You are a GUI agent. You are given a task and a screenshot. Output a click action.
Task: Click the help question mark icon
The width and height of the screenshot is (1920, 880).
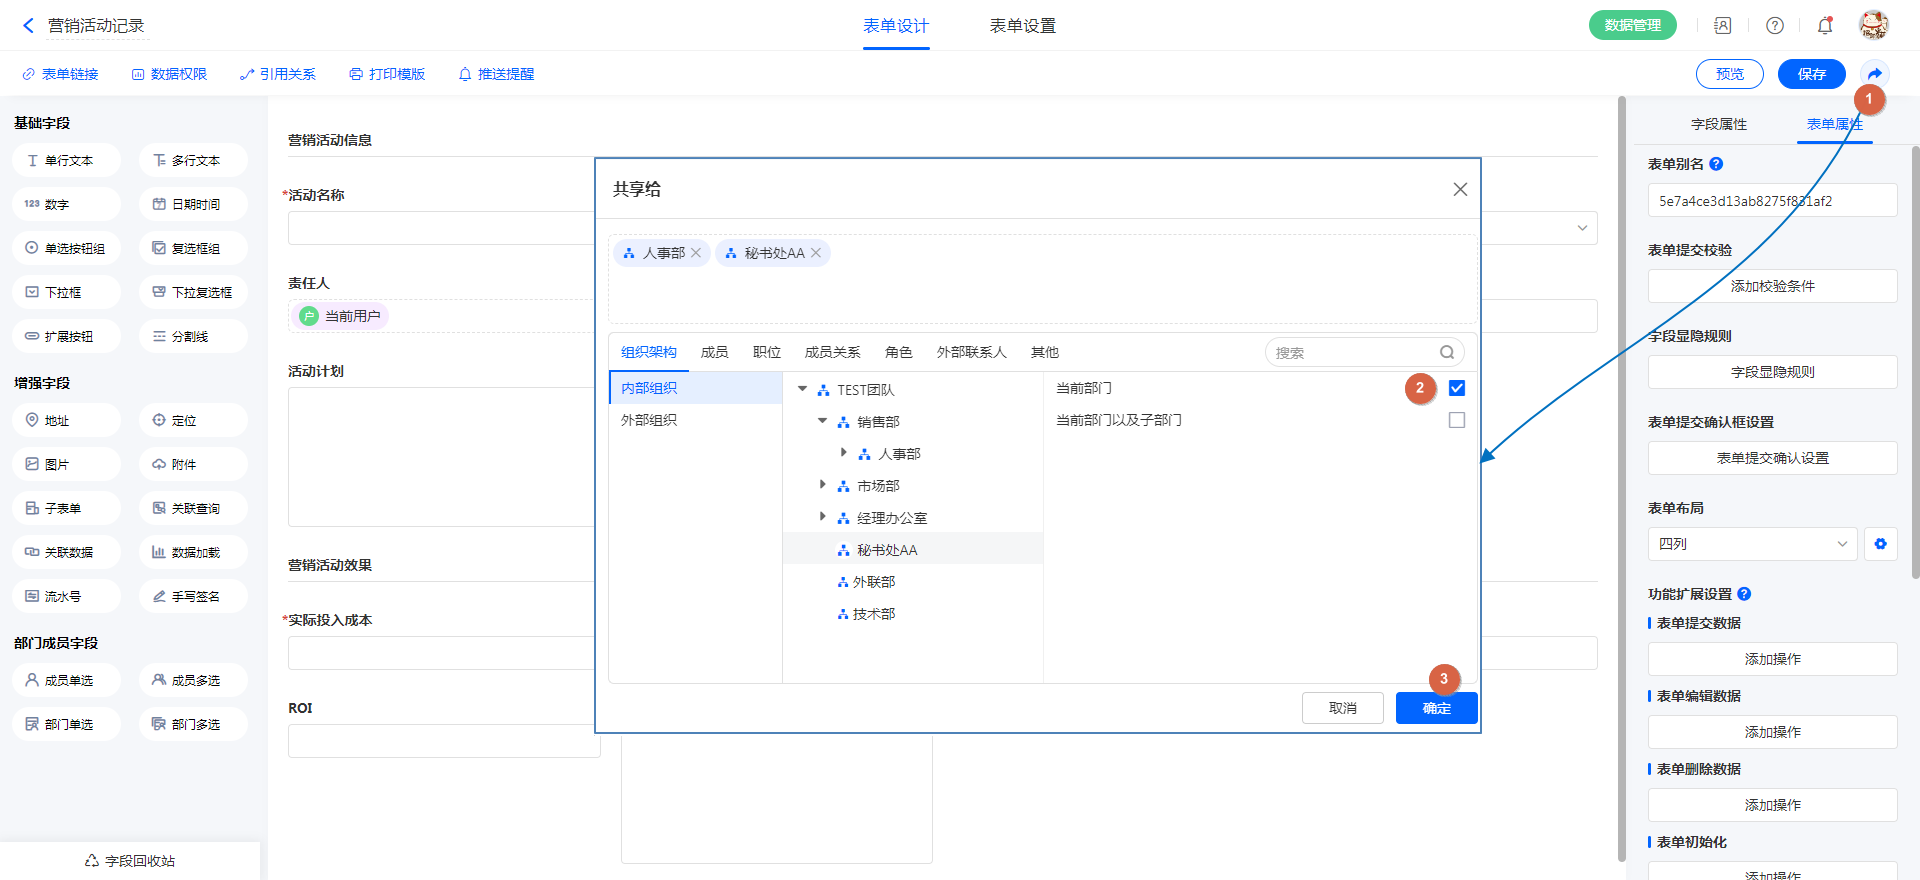click(x=1775, y=26)
